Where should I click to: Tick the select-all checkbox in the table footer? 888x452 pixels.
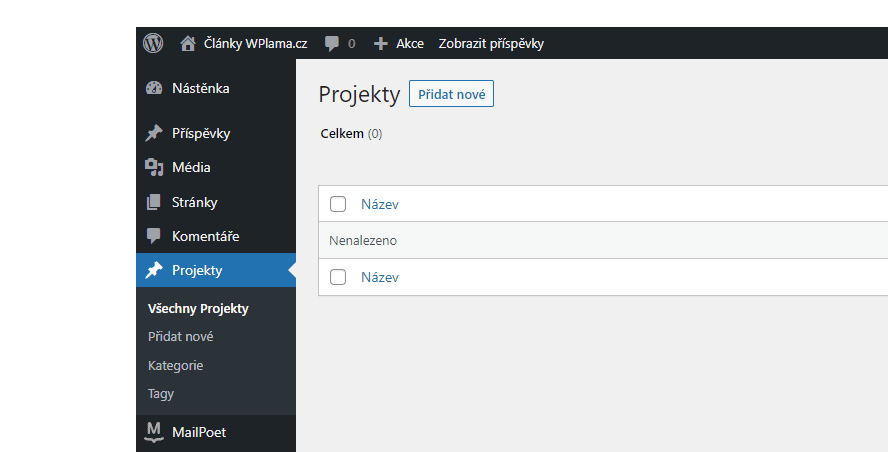click(338, 277)
